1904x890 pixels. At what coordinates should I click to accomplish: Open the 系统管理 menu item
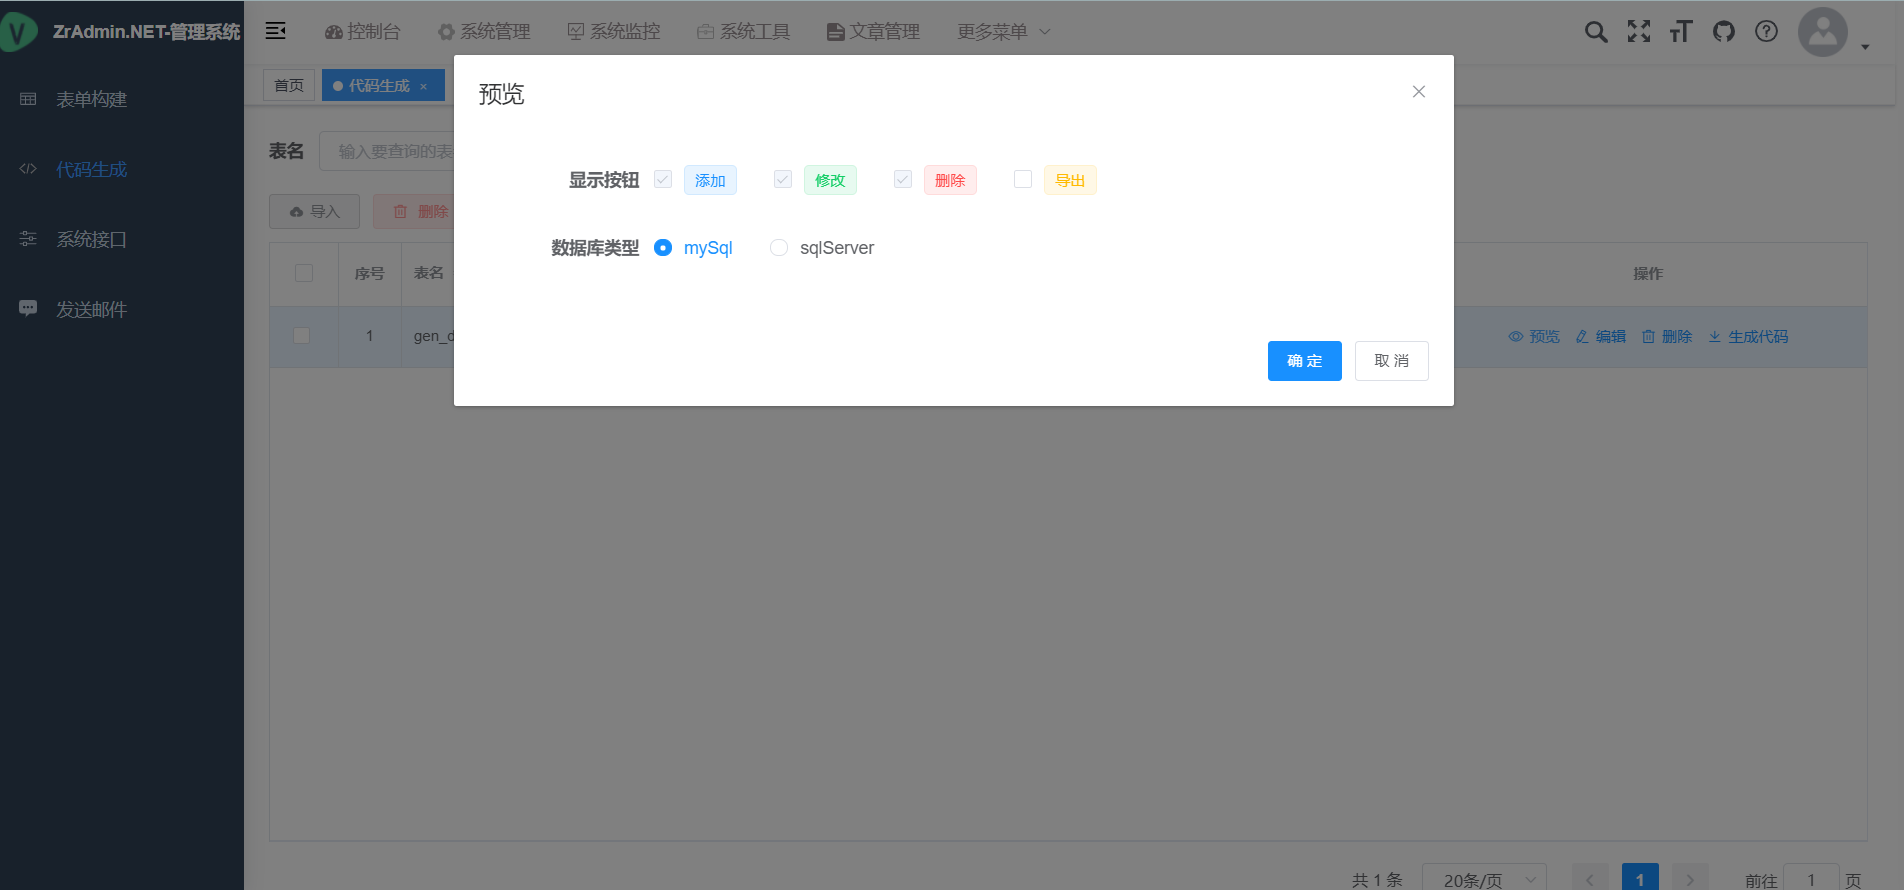tap(485, 32)
